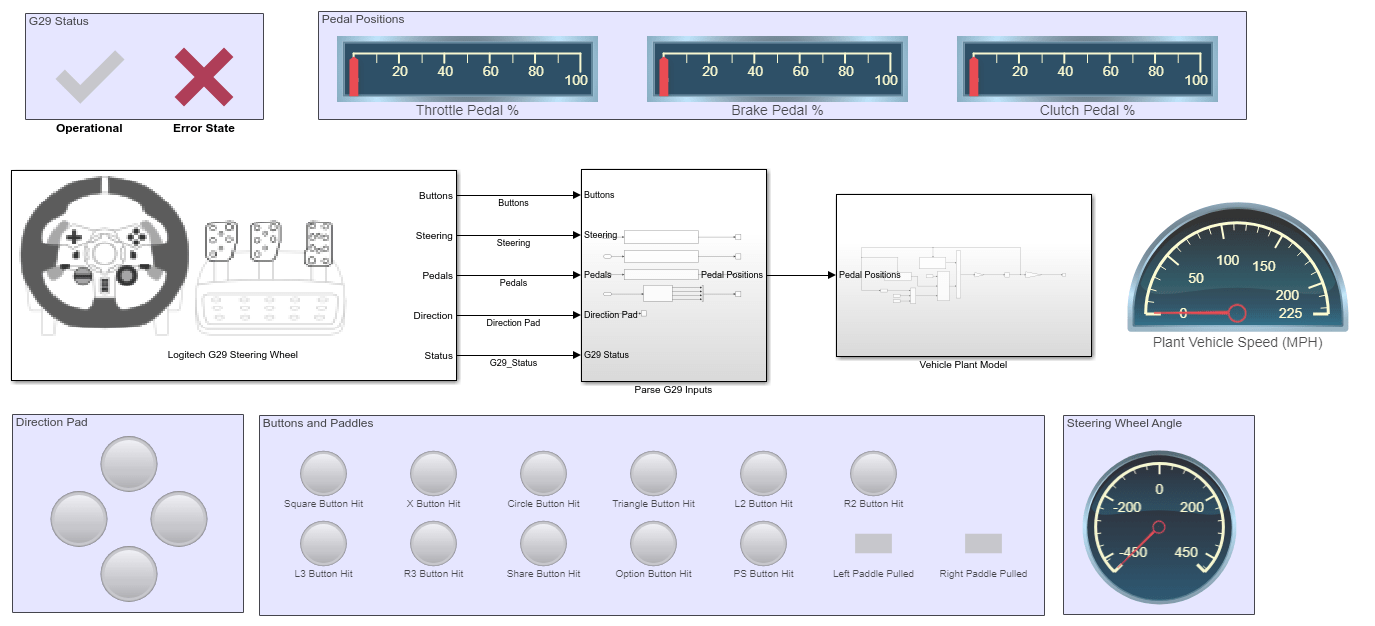Select the G29_Status signal line label
Image resolution: width=1375 pixels, height=626 pixels.
tap(513, 363)
